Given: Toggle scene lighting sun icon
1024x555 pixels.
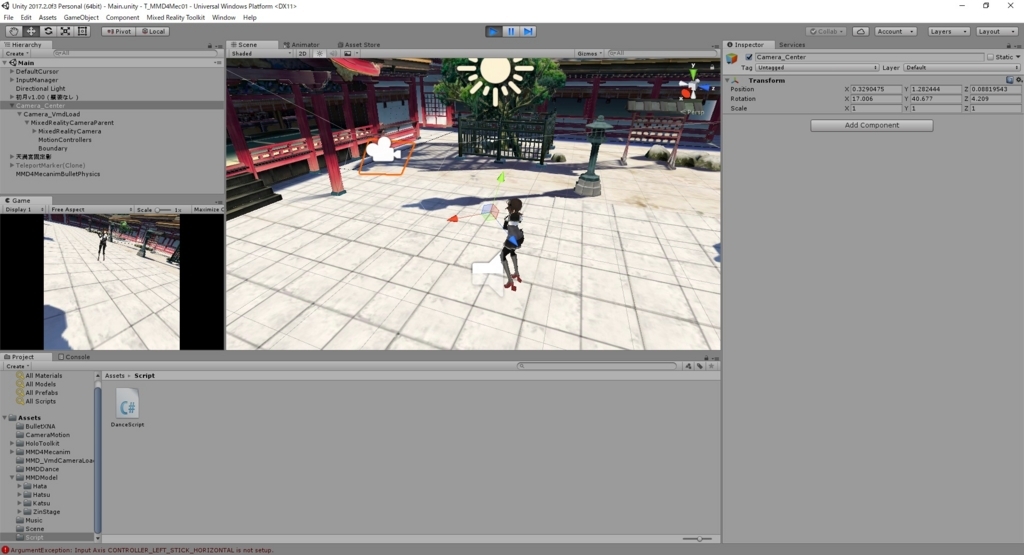Looking at the screenshot, I should (319, 54).
